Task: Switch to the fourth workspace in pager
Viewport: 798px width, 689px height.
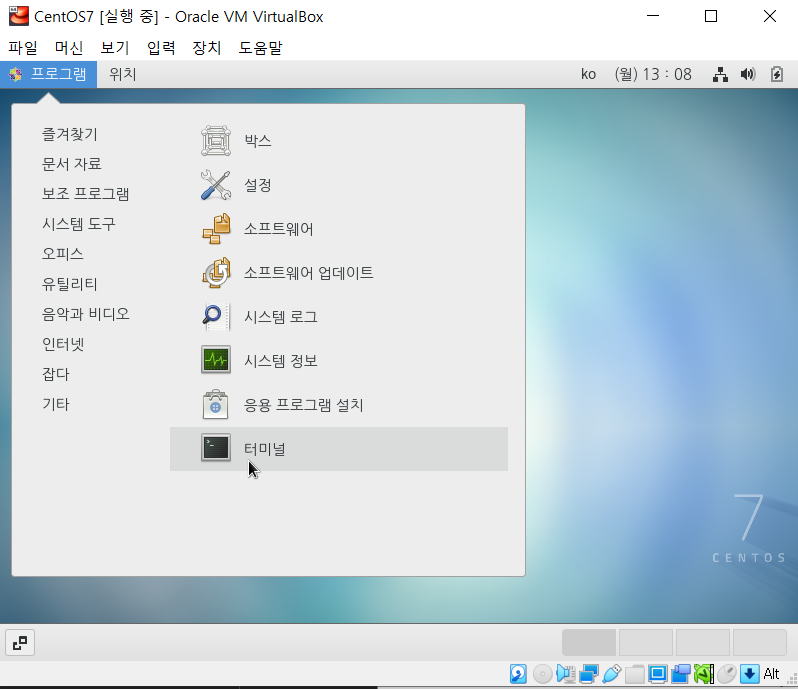Action: pyautogui.click(x=760, y=643)
